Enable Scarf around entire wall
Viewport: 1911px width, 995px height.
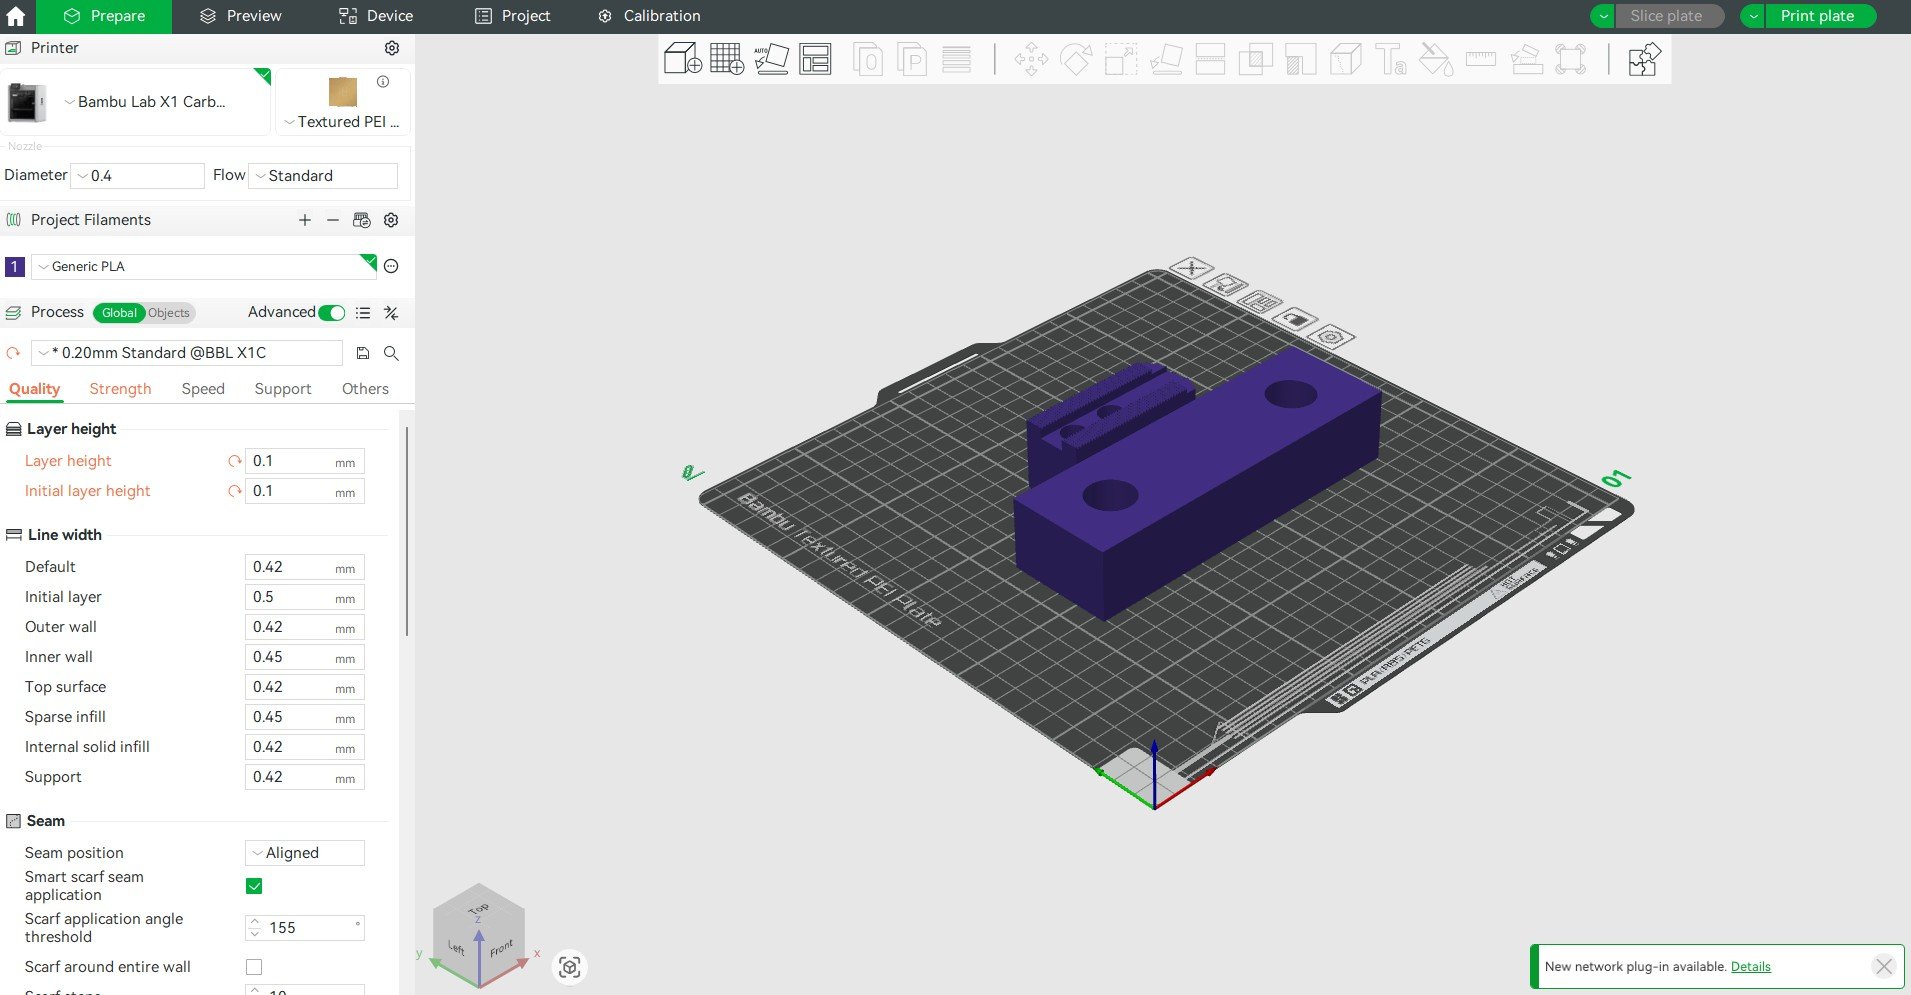254,966
